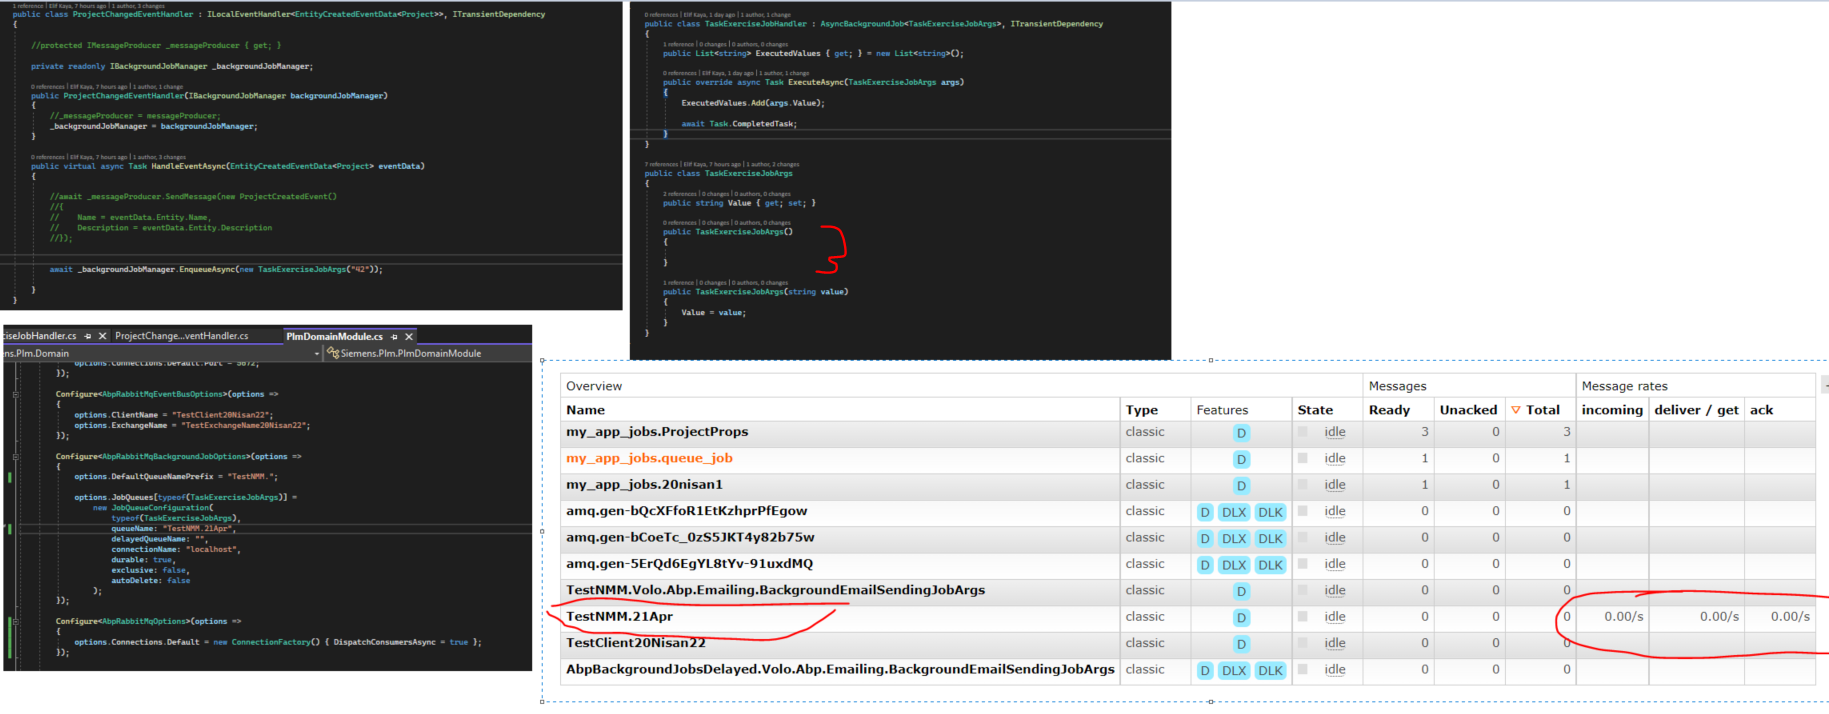Sort queues by the Name column header
The image size is (1829, 714).
click(585, 410)
